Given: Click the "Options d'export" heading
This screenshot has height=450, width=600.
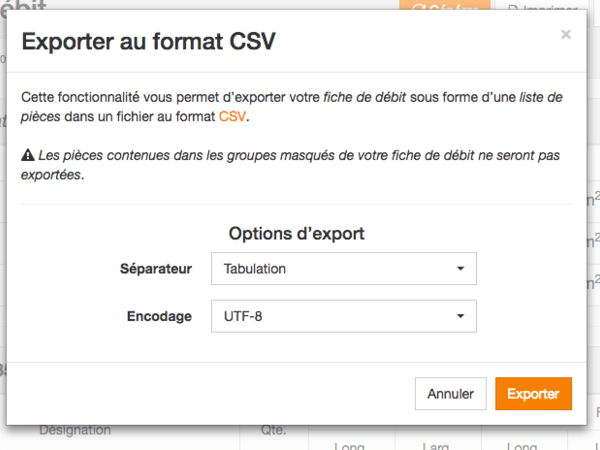Looking at the screenshot, I should [x=296, y=234].
